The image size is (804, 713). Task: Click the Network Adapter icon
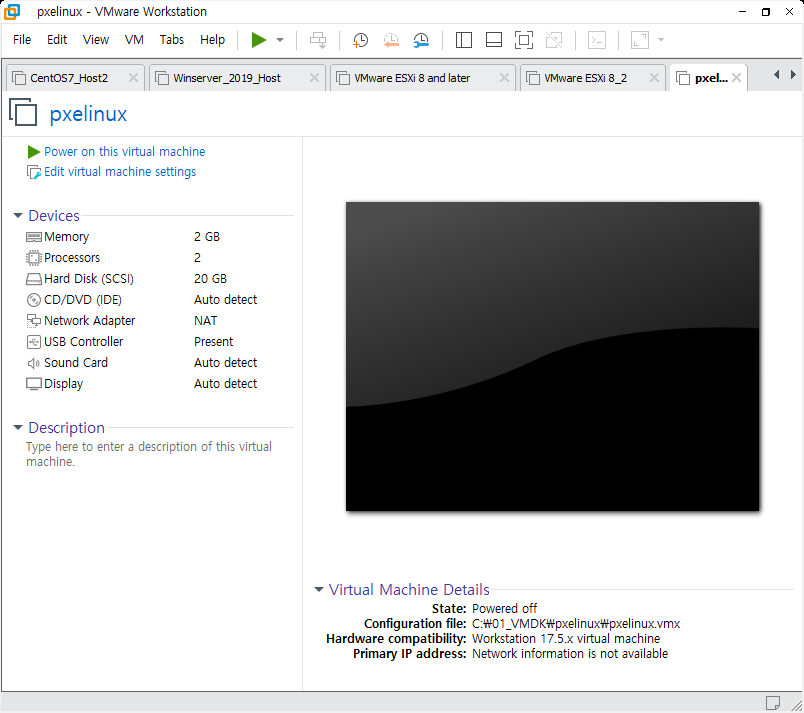click(33, 321)
